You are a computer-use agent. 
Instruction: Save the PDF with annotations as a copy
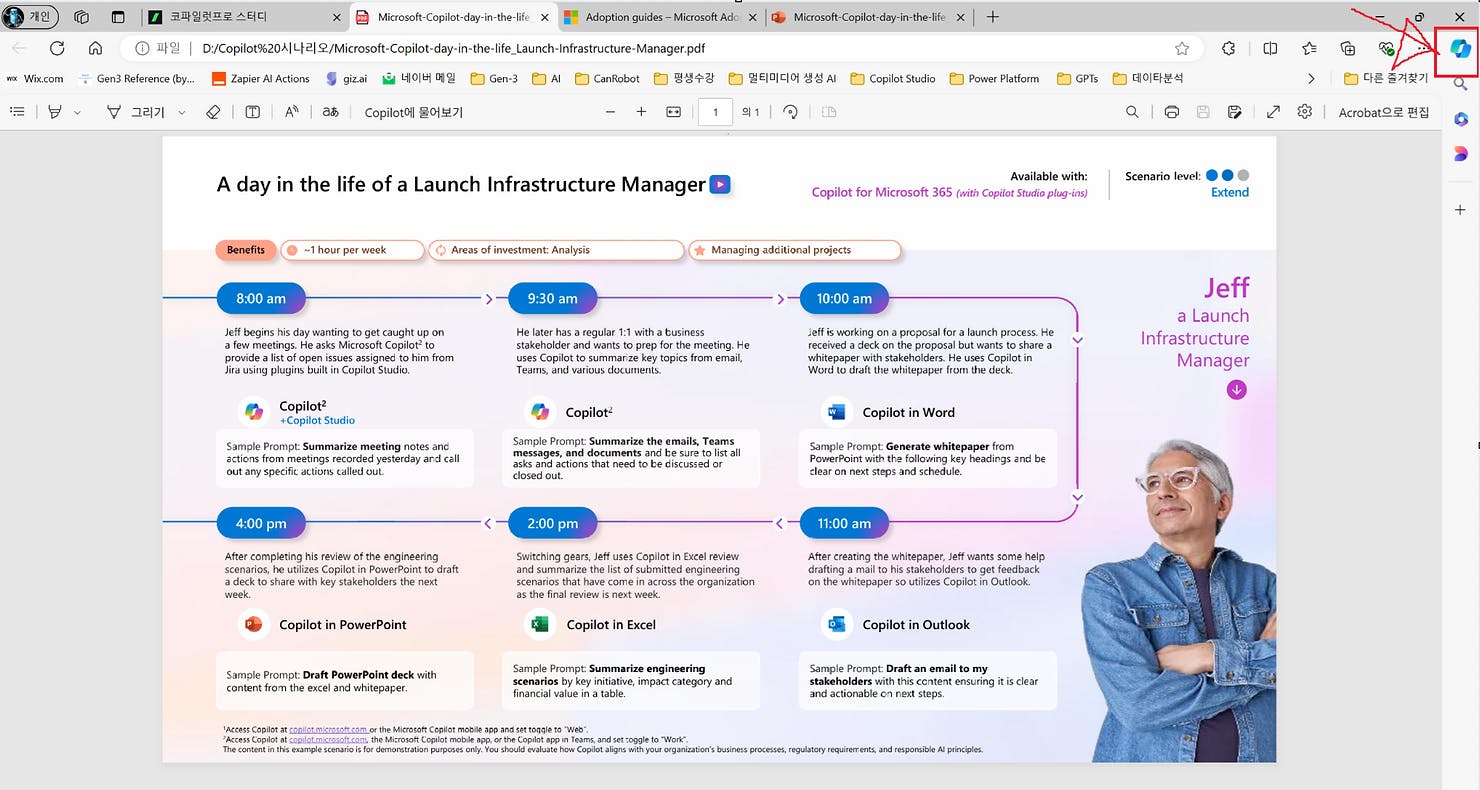pos(1235,112)
